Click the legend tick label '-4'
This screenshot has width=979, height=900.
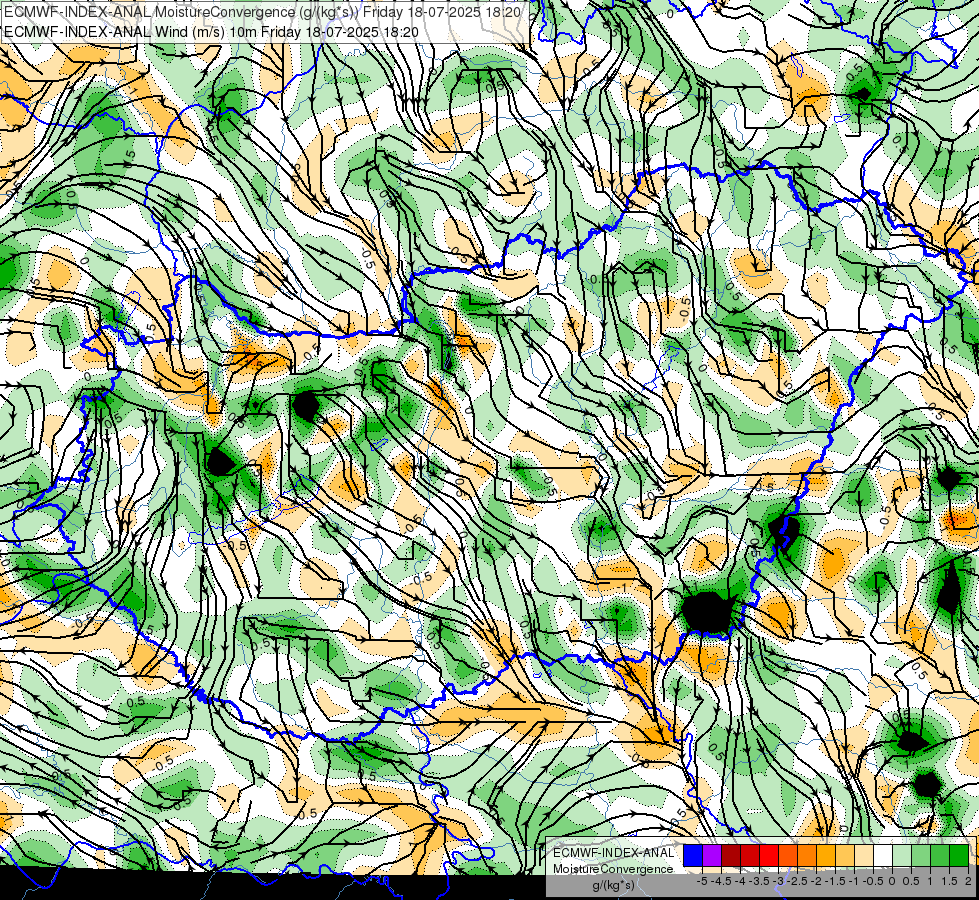tap(740, 881)
